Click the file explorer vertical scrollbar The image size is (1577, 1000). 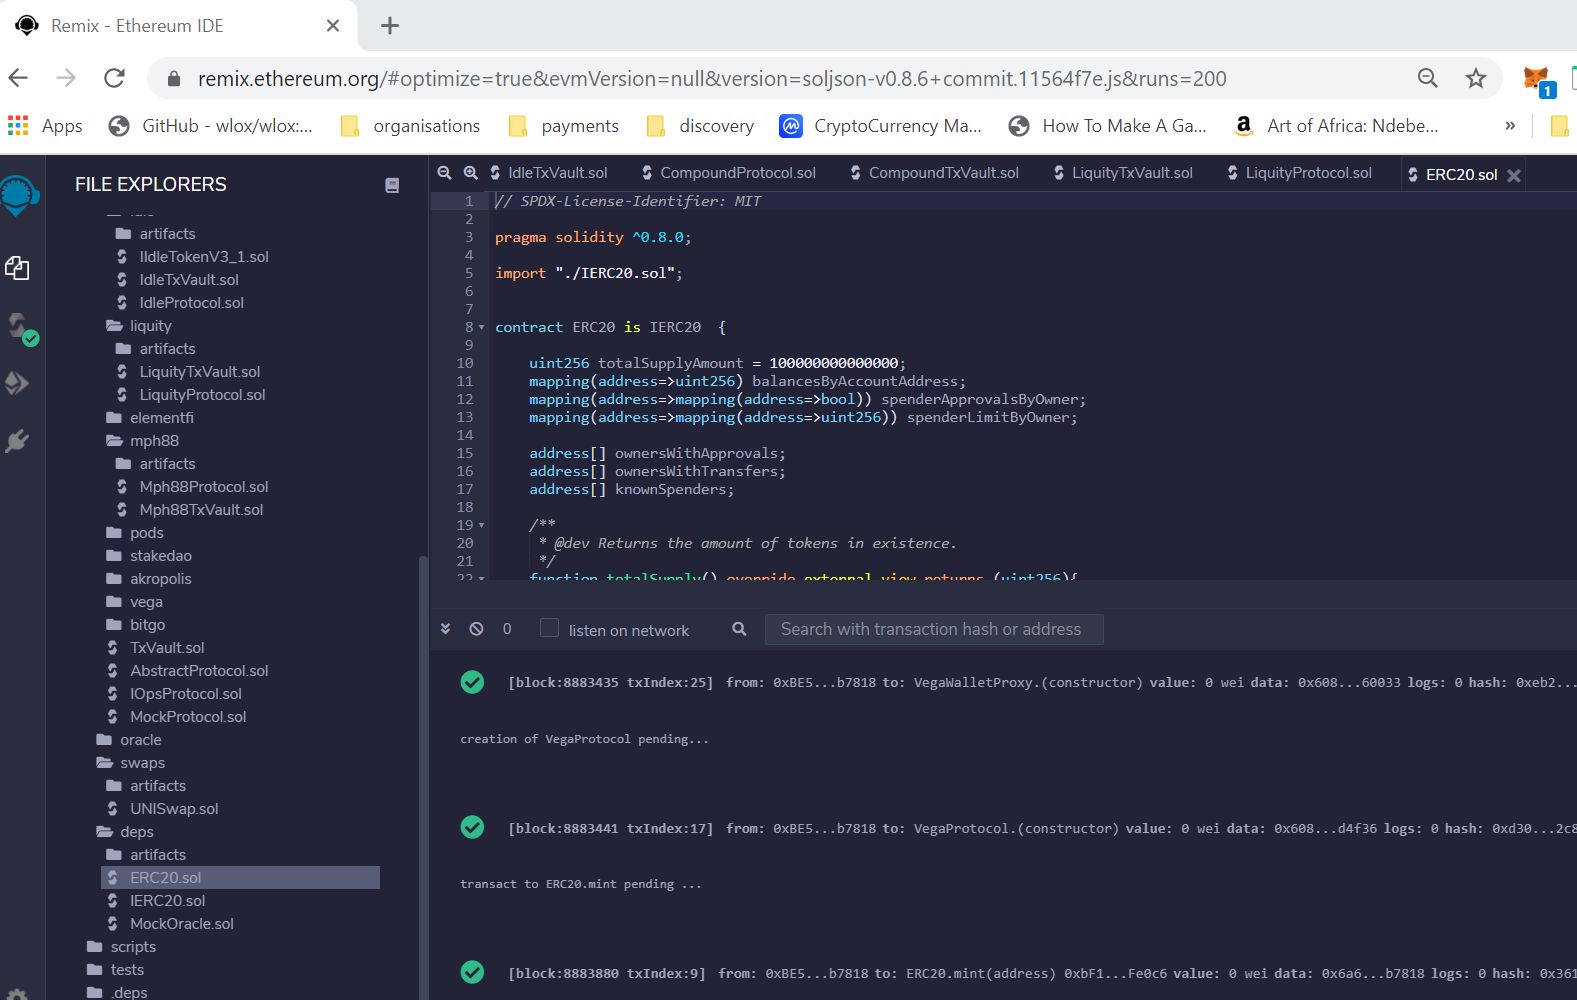tap(423, 777)
